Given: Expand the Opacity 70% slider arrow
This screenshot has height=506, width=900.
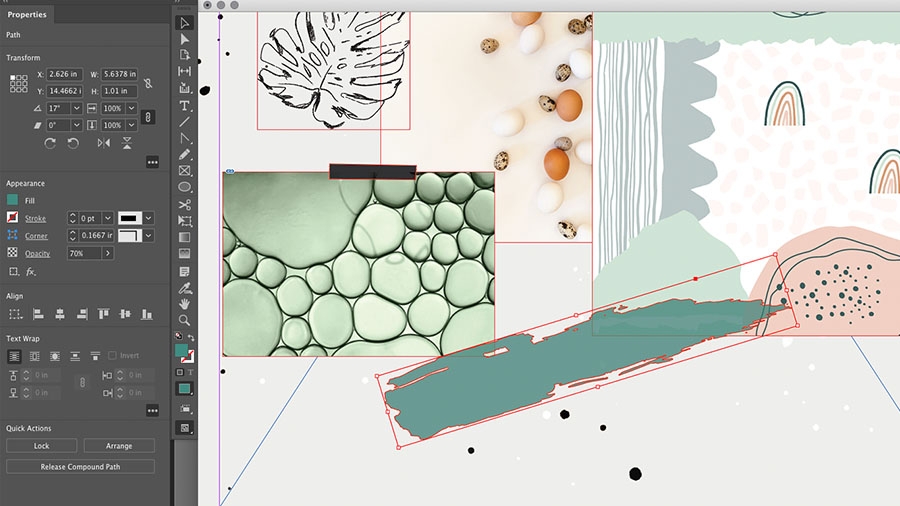Looking at the screenshot, I should click(107, 253).
